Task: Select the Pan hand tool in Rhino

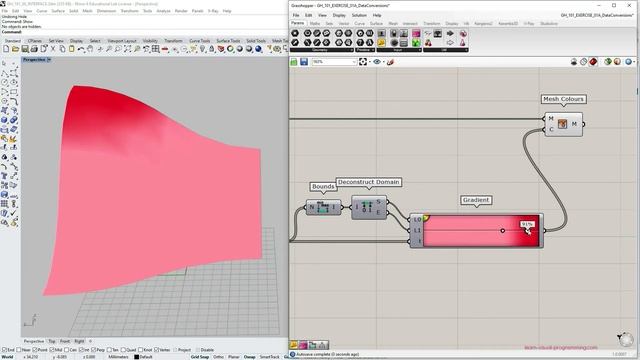Action: [90, 49]
